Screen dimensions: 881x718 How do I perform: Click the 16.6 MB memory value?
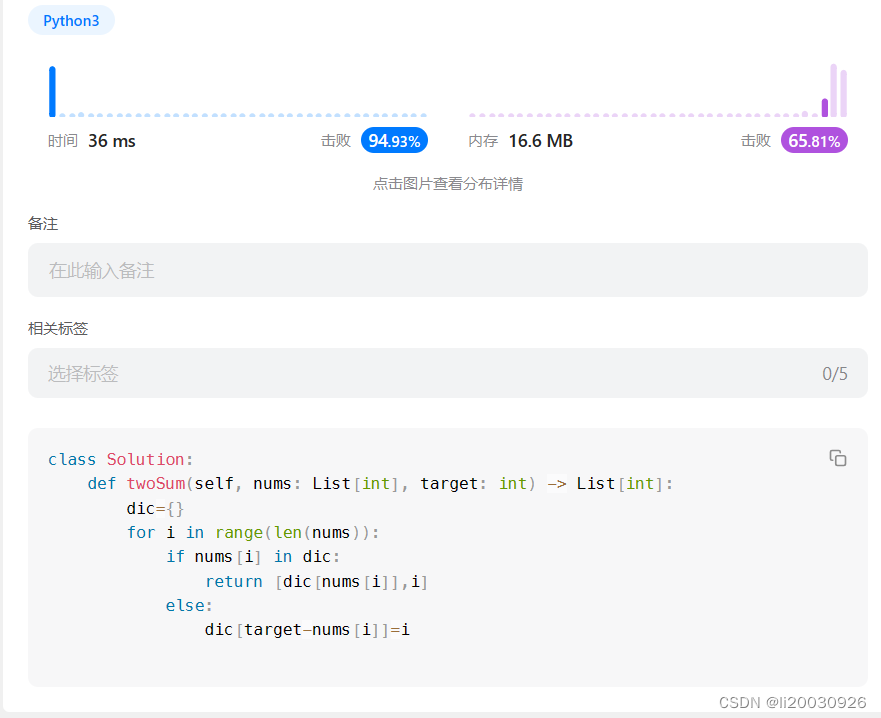point(540,140)
